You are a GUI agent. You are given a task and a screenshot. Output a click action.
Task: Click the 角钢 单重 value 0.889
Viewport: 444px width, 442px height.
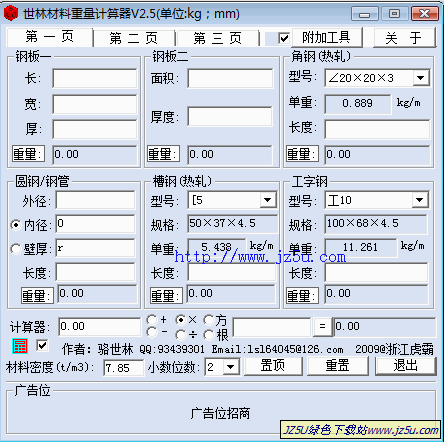(x=357, y=103)
